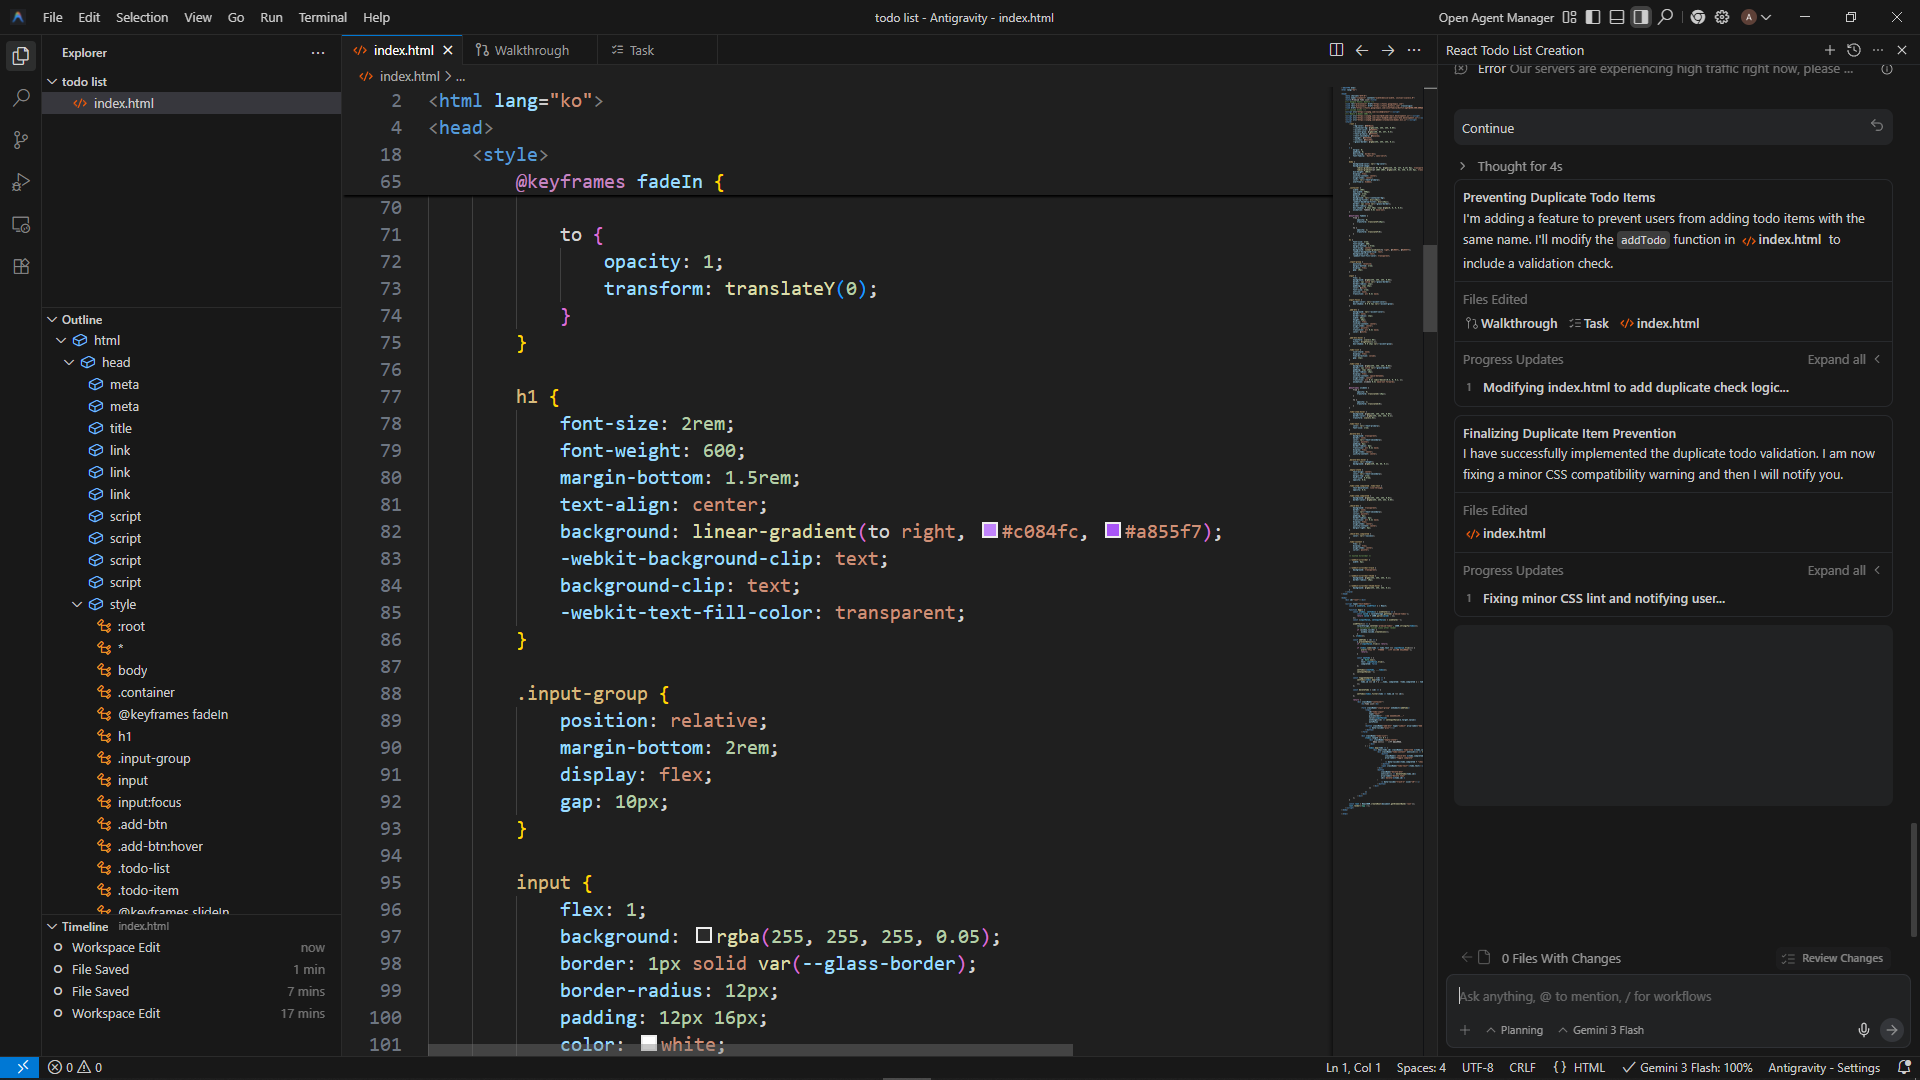Click the notifications bell in status bar
Image resolution: width=1920 pixels, height=1080 pixels.
1904,1067
